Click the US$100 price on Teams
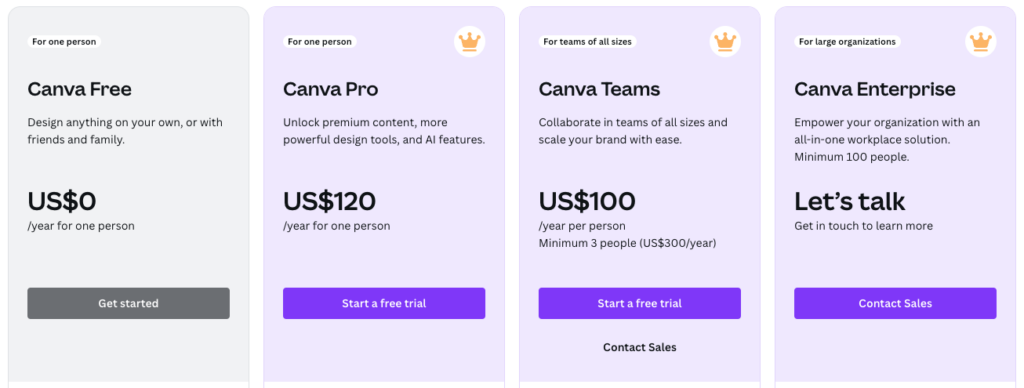The height and width of the screenshot is (388, 1024). coord(587,201)
